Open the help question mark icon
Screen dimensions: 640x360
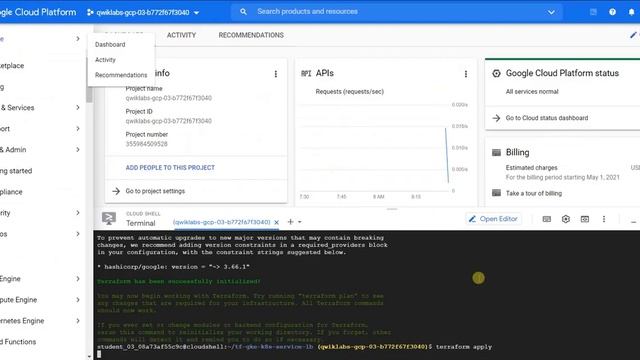pos(612,12)
